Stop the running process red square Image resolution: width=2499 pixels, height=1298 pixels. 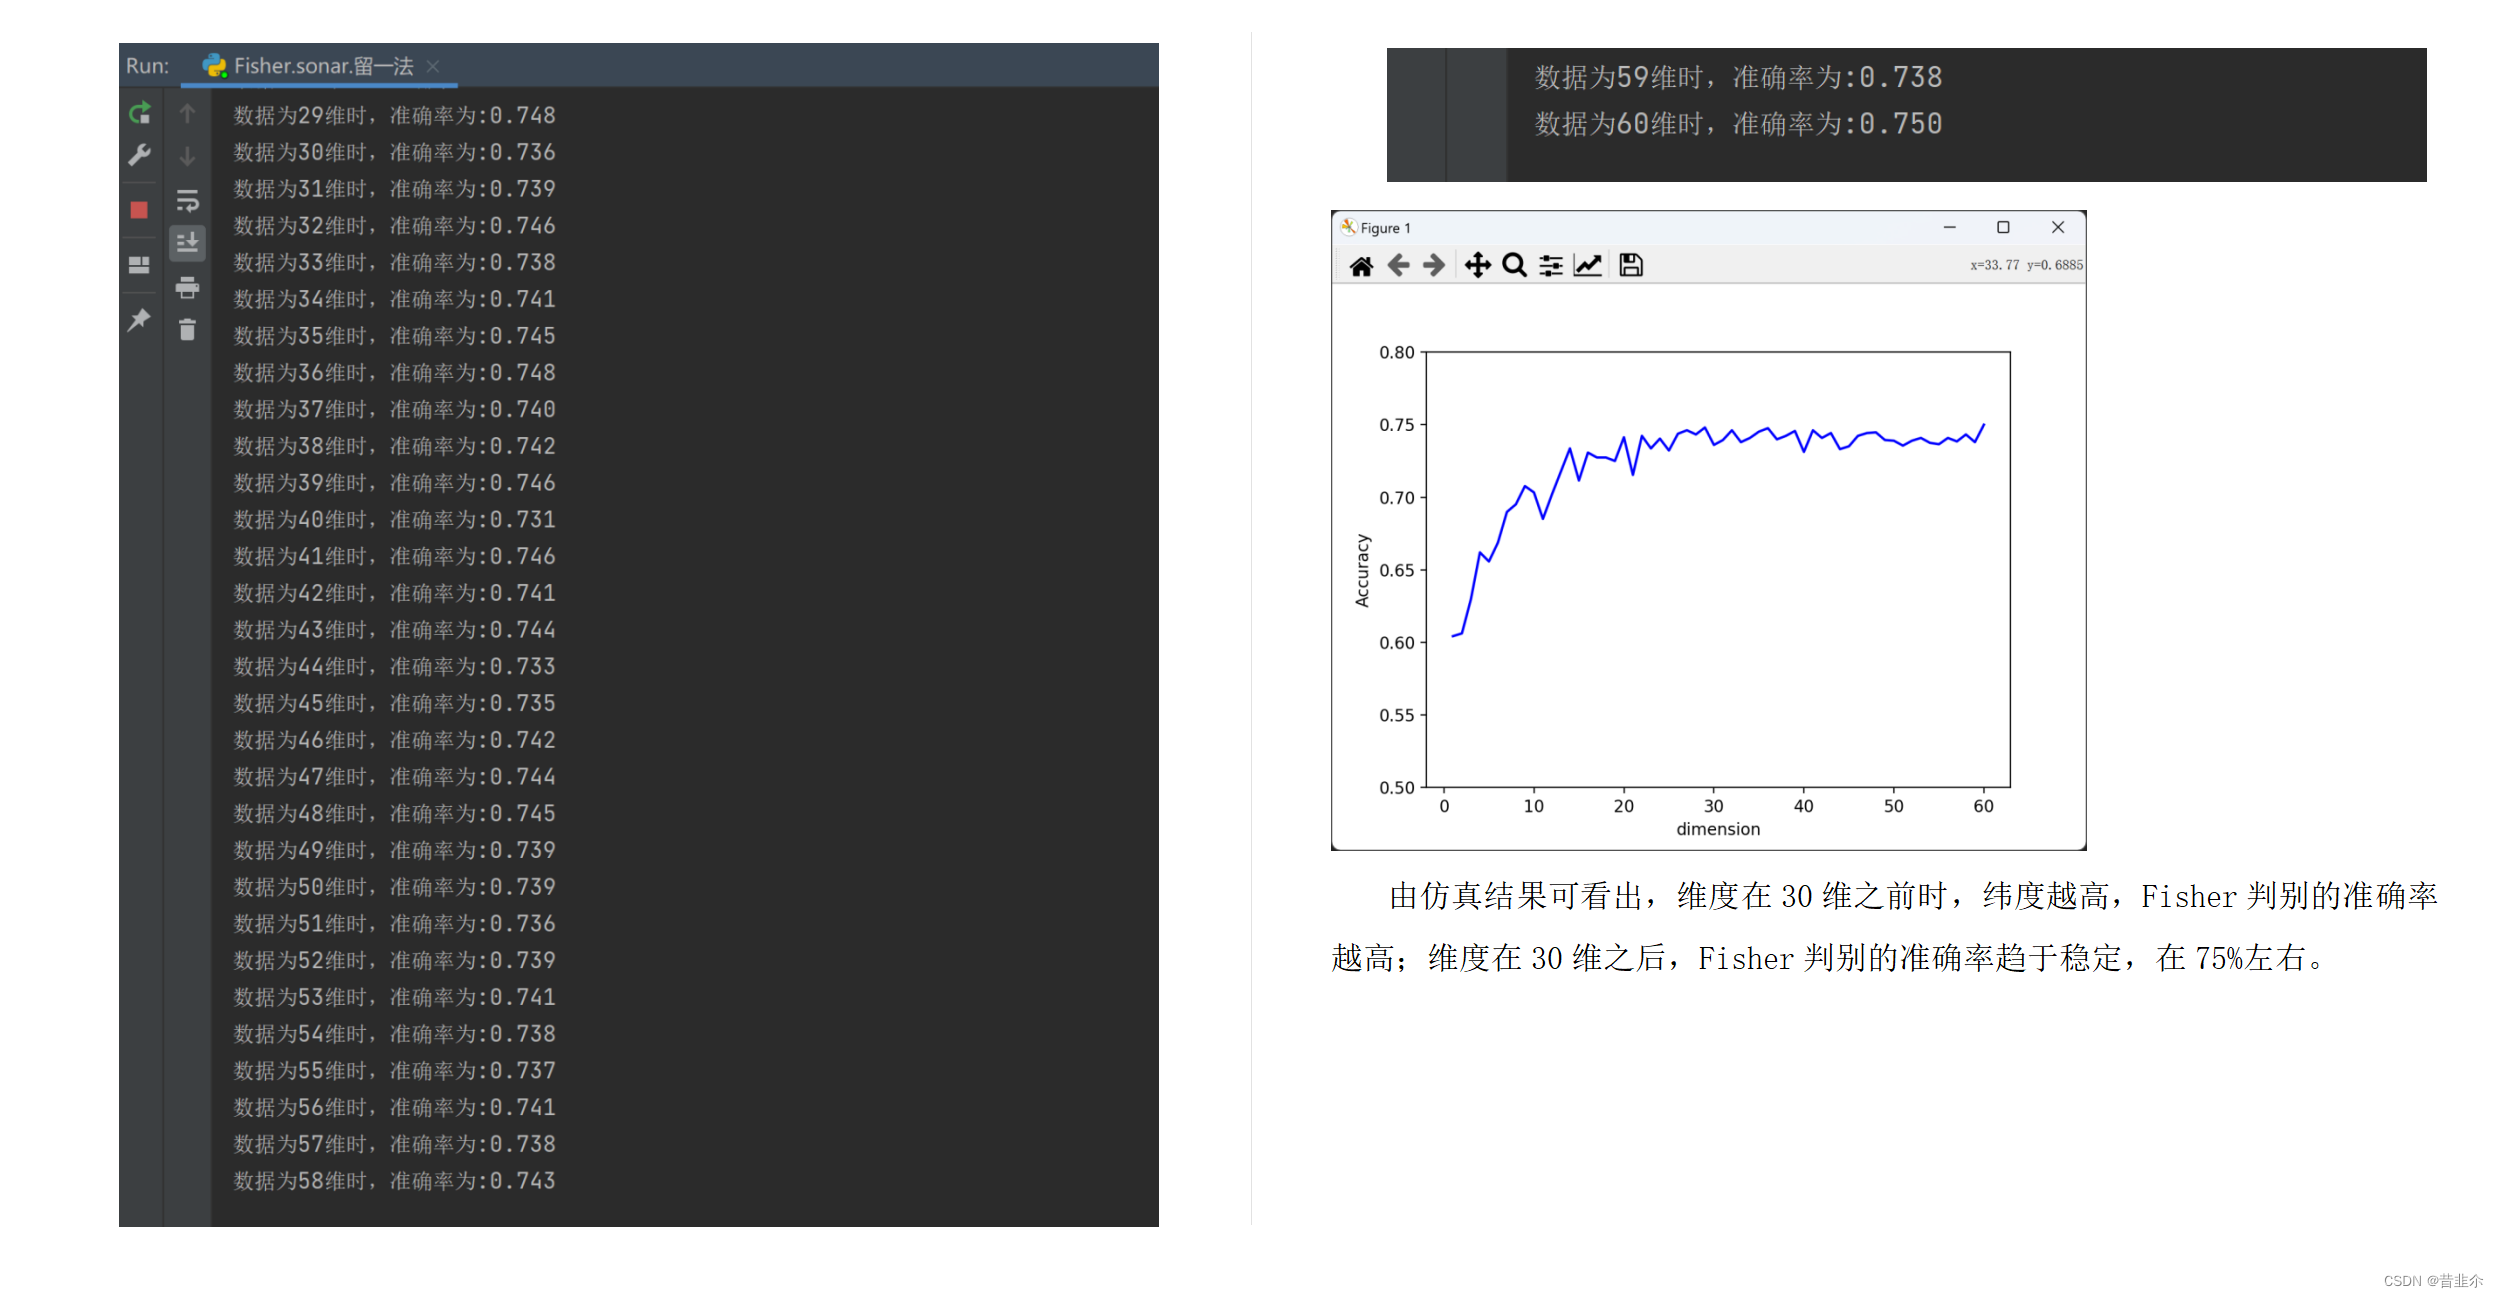pyautogui.click(x=139, y=210)
